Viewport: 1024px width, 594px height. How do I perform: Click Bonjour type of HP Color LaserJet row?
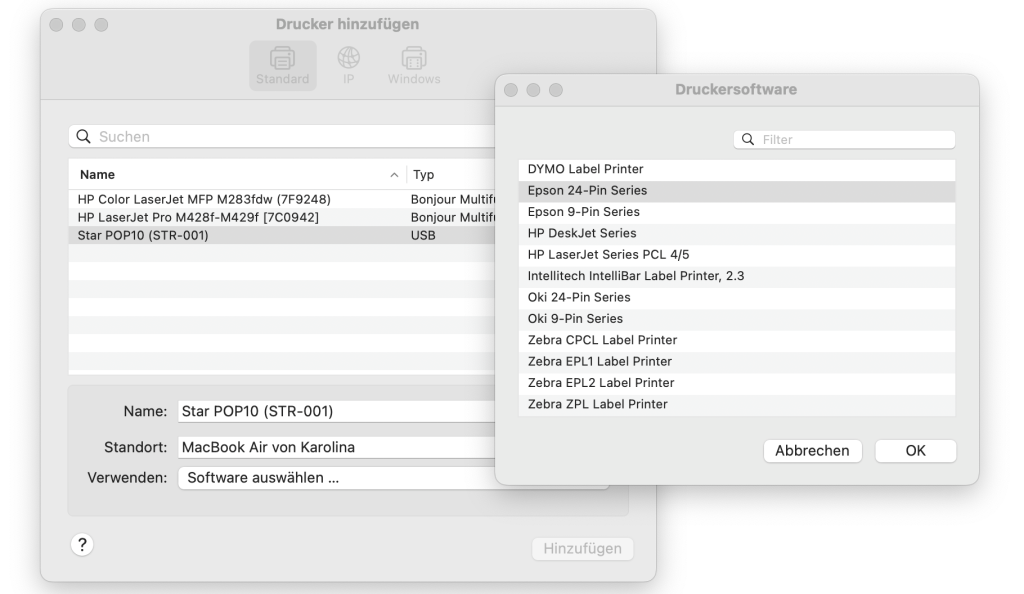[453, 199]
